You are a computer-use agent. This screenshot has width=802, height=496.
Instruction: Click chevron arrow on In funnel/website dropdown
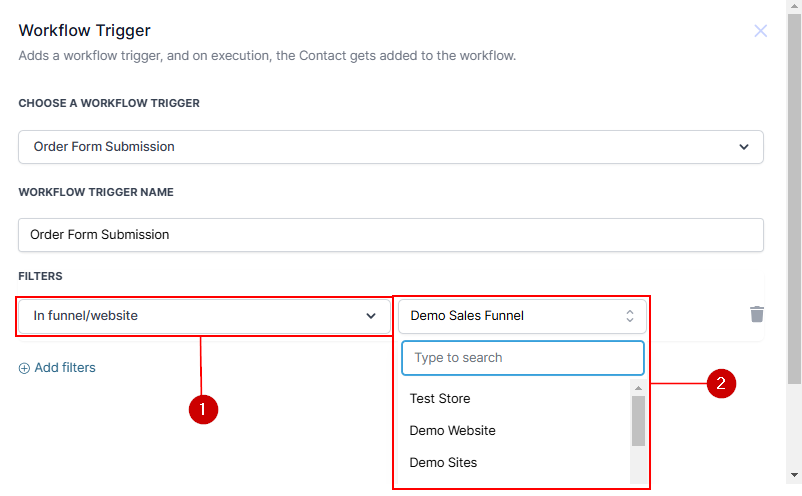point(370,316)
